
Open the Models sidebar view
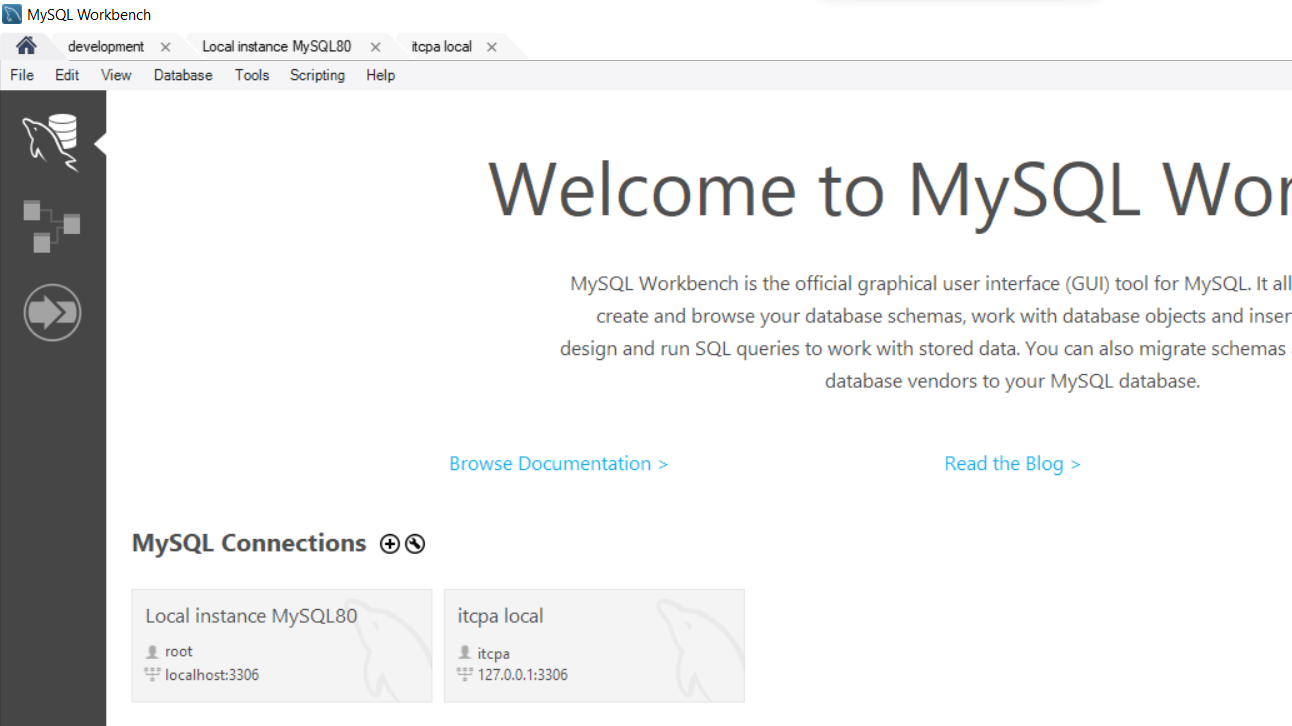(52, 226)
